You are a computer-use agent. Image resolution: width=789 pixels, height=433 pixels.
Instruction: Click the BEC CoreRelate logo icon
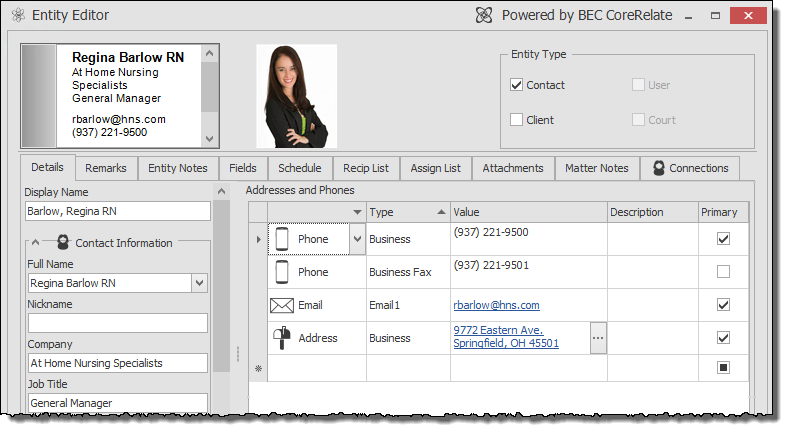[484, 15]
